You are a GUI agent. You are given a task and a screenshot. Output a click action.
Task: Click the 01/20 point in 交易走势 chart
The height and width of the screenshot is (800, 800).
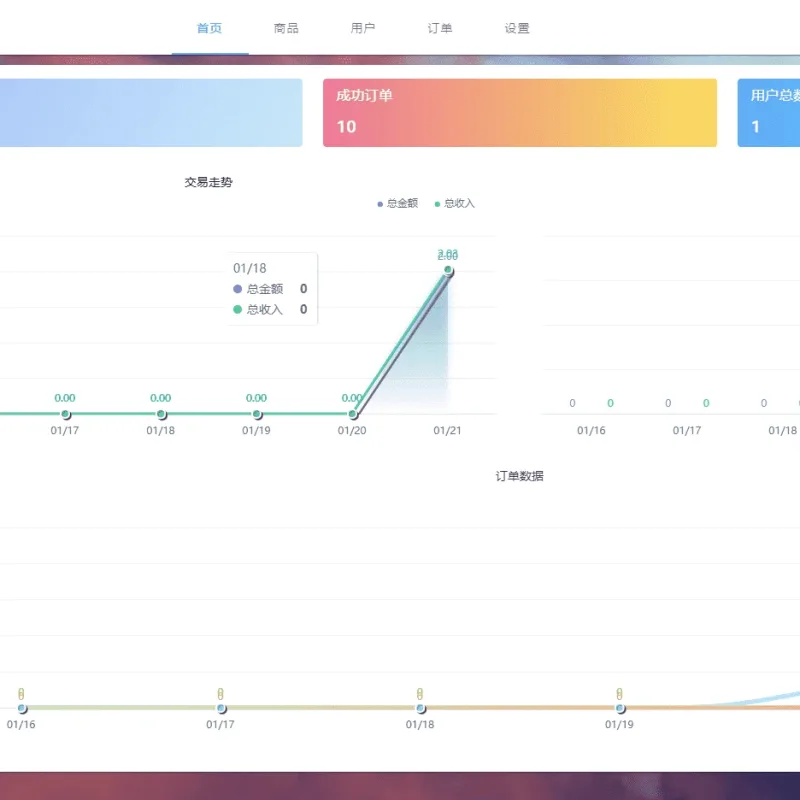coord(353,414)
